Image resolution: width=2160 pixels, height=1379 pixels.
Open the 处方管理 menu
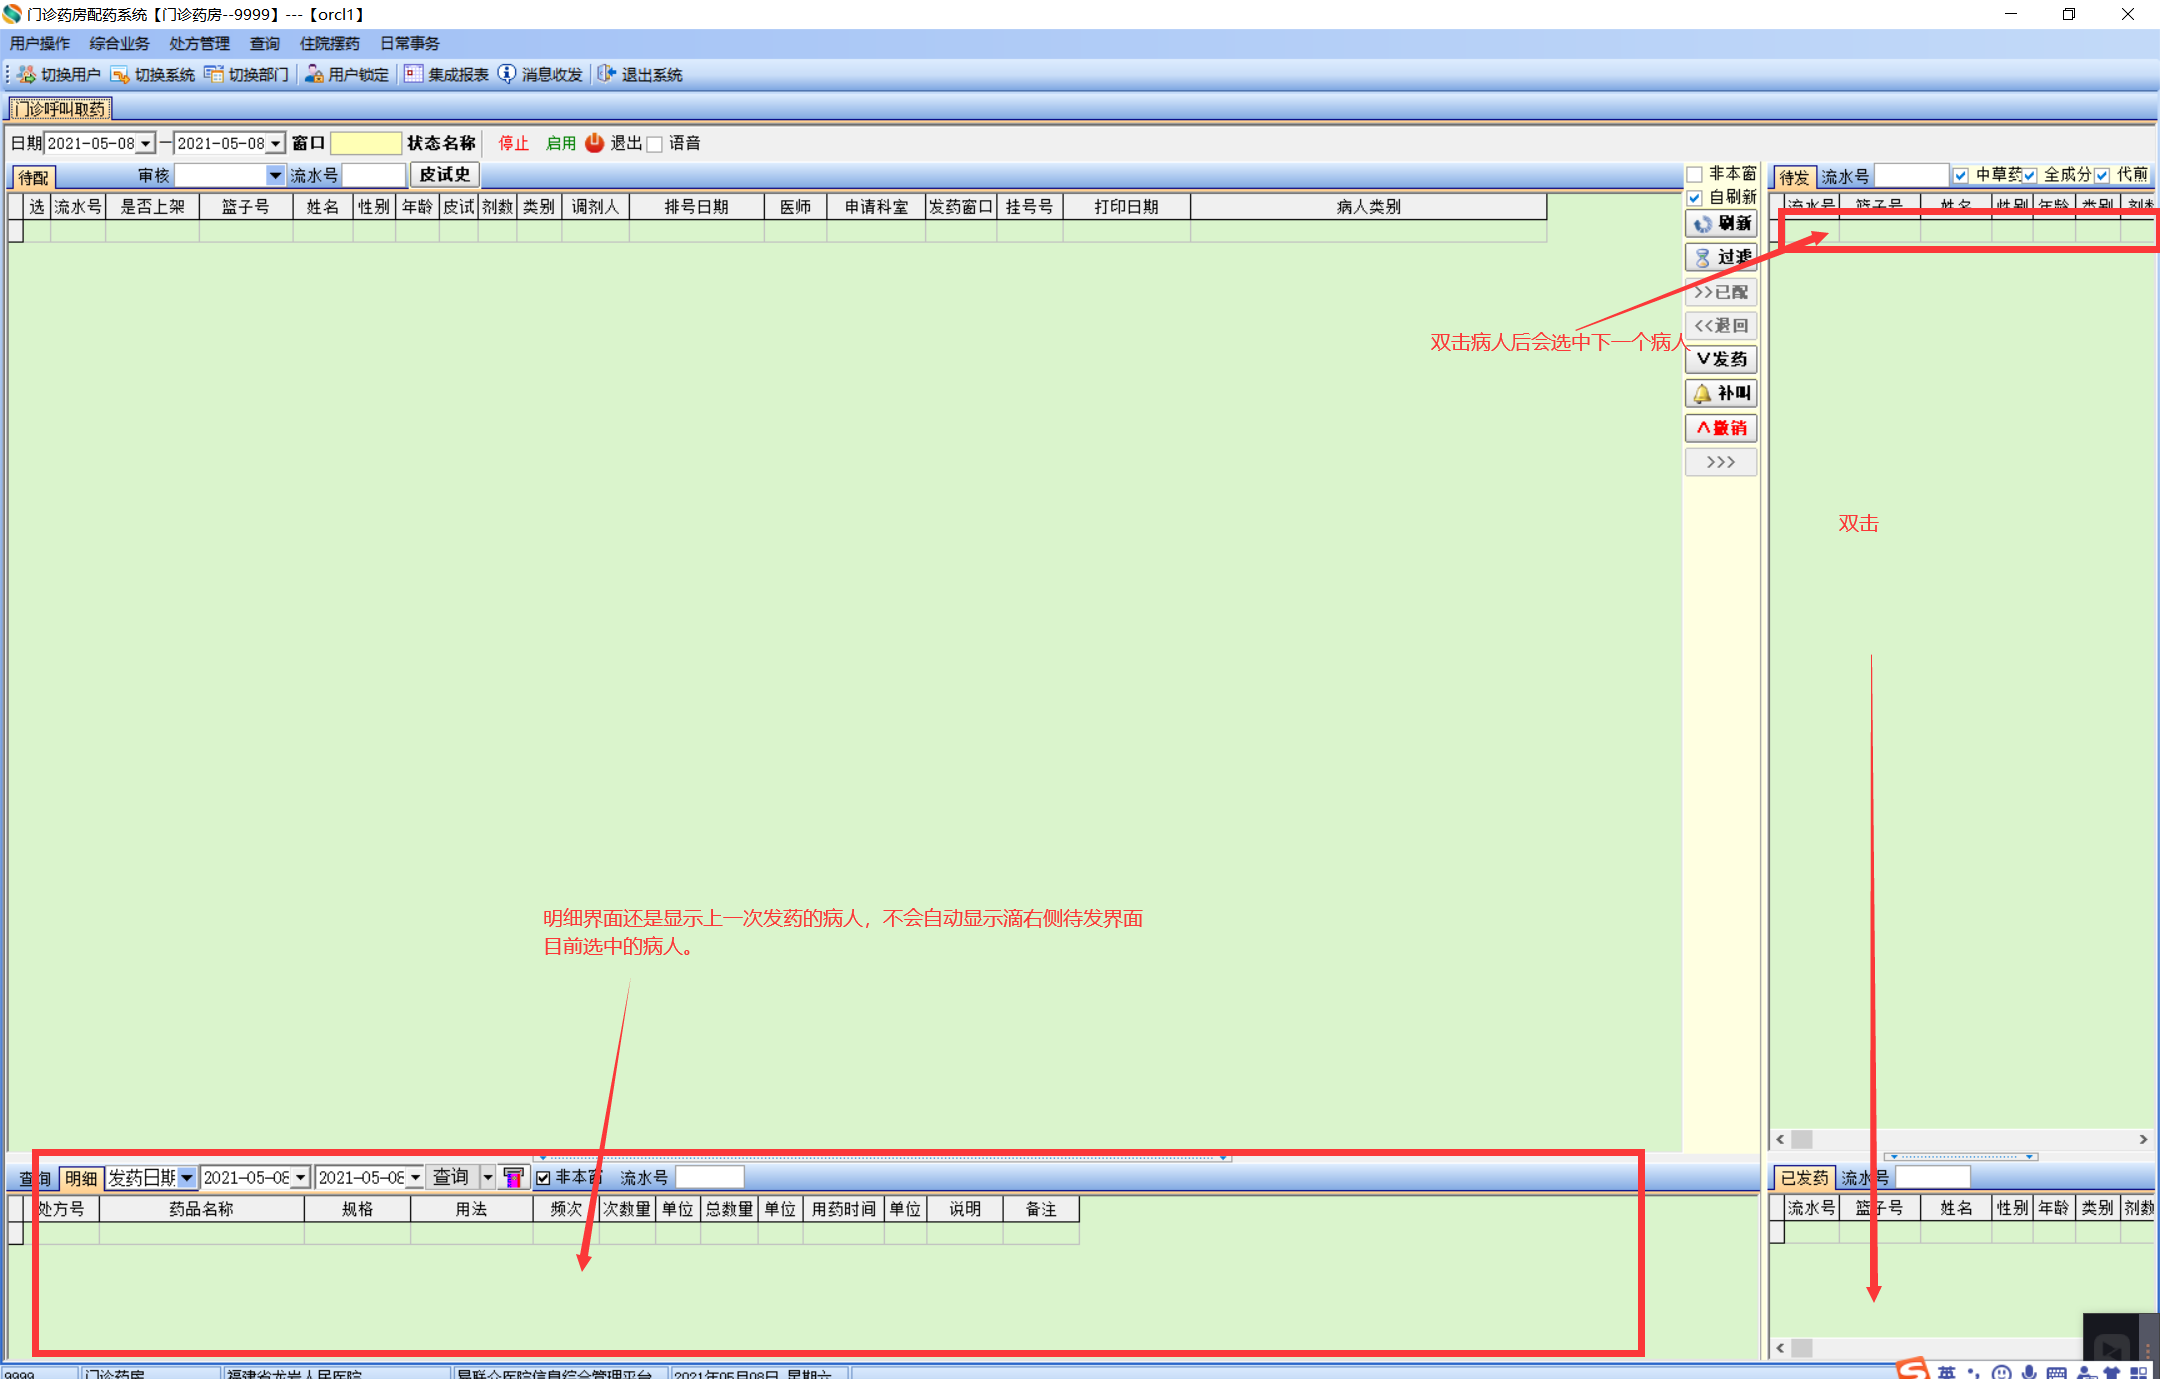pos(199,43)
